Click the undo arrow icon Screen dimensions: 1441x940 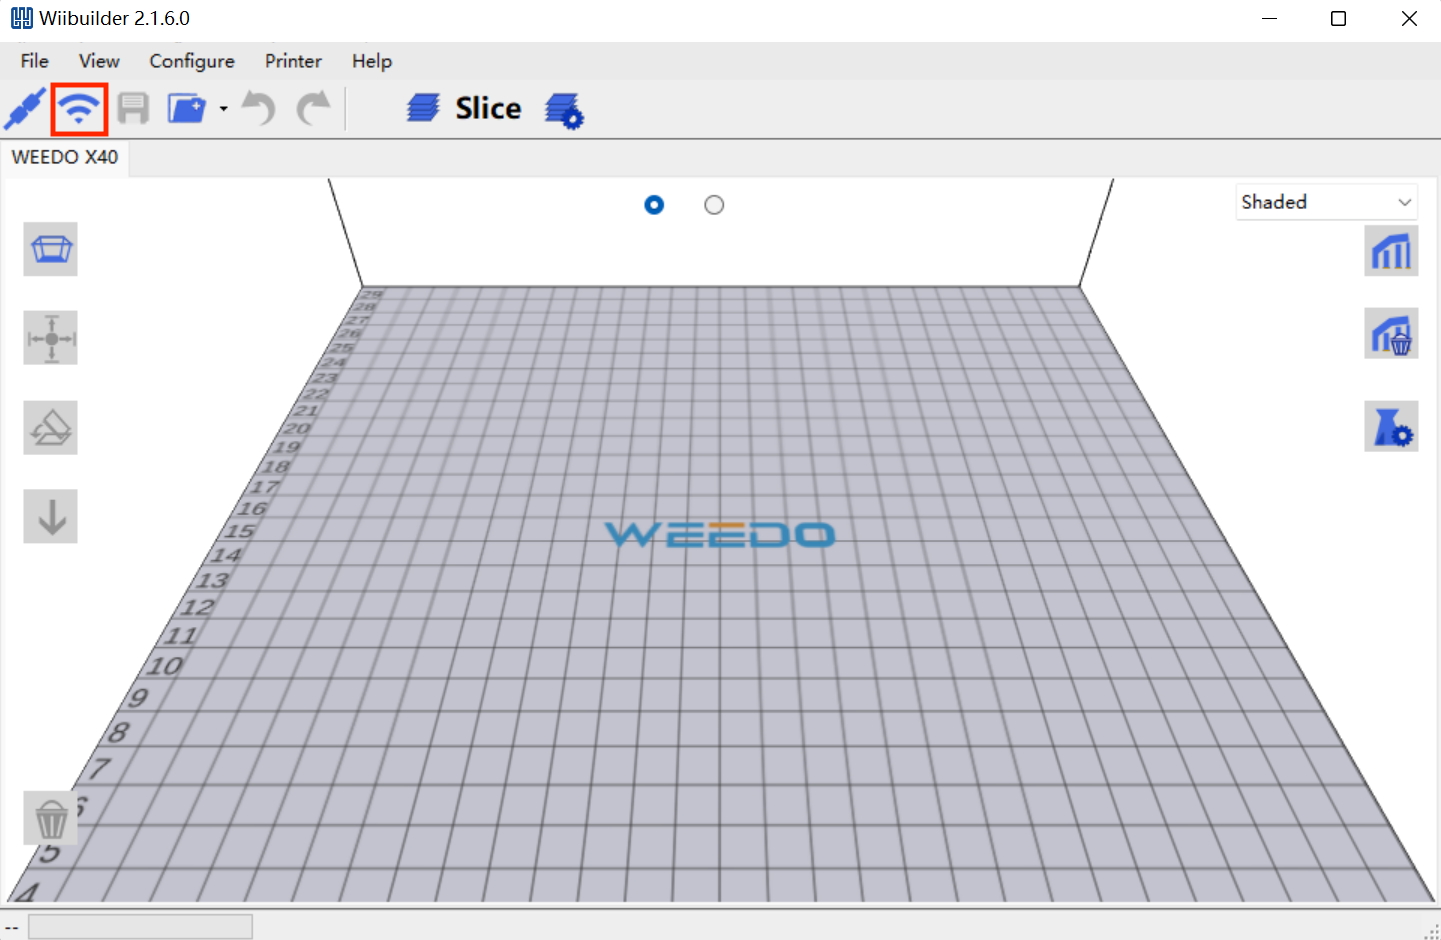(259, 108)
